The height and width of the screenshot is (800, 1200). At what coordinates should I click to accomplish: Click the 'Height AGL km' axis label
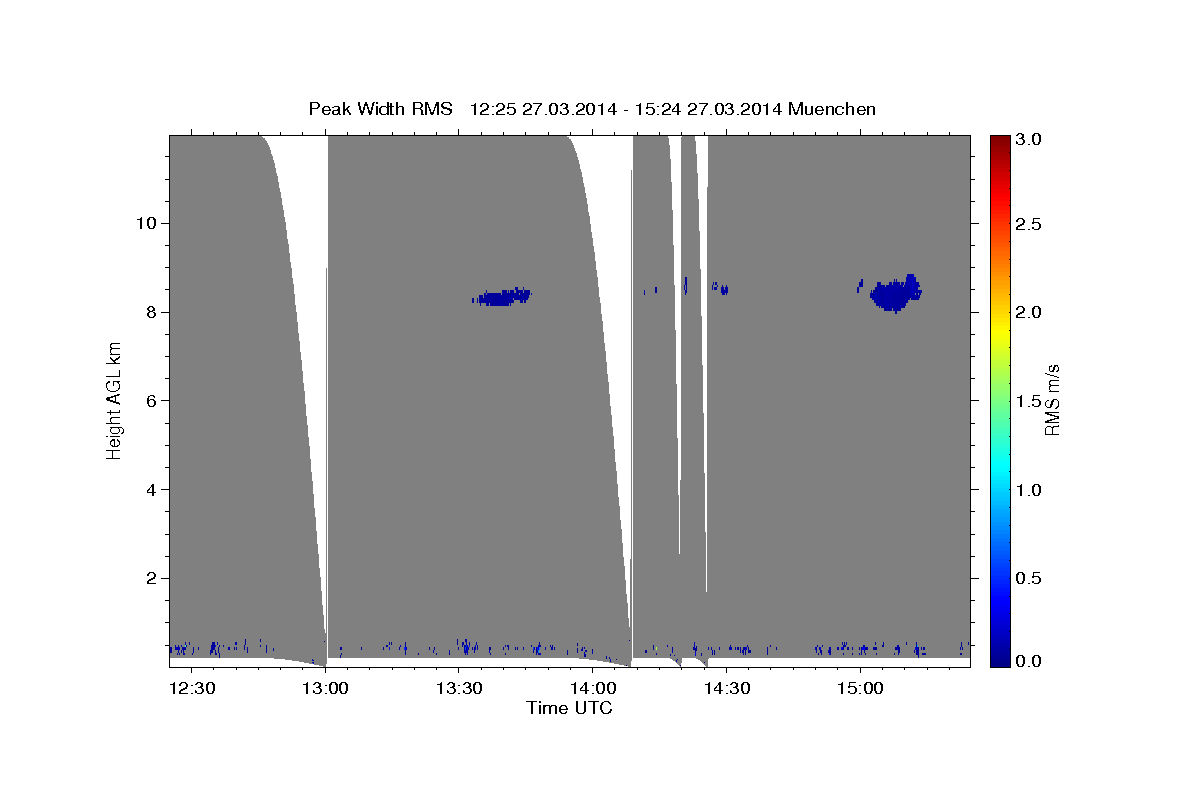point(115,401)
